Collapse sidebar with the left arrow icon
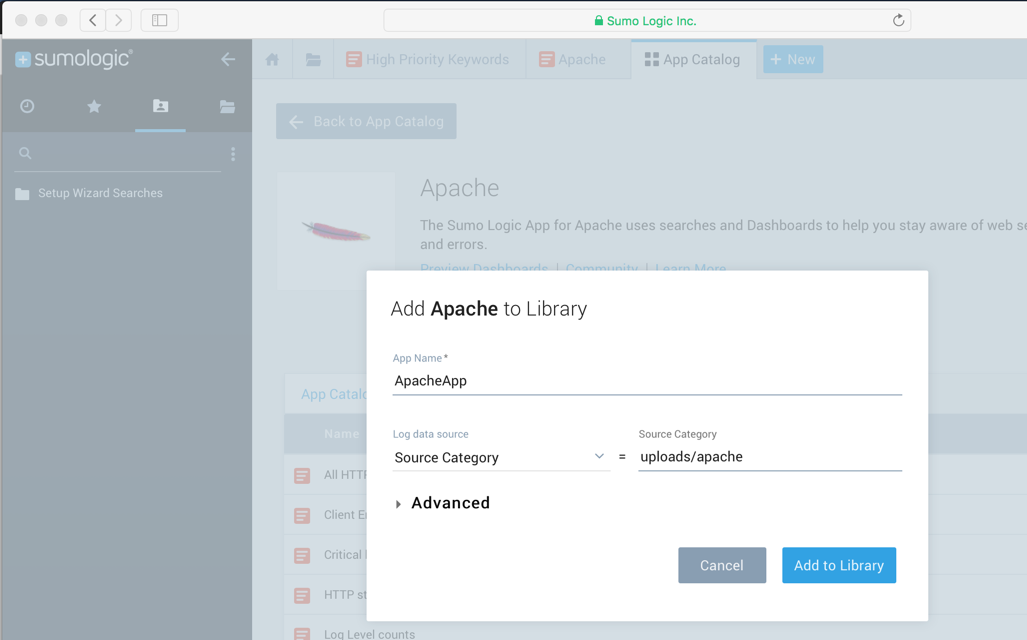This screenshot has height=640, width=1027. point(228,60)
